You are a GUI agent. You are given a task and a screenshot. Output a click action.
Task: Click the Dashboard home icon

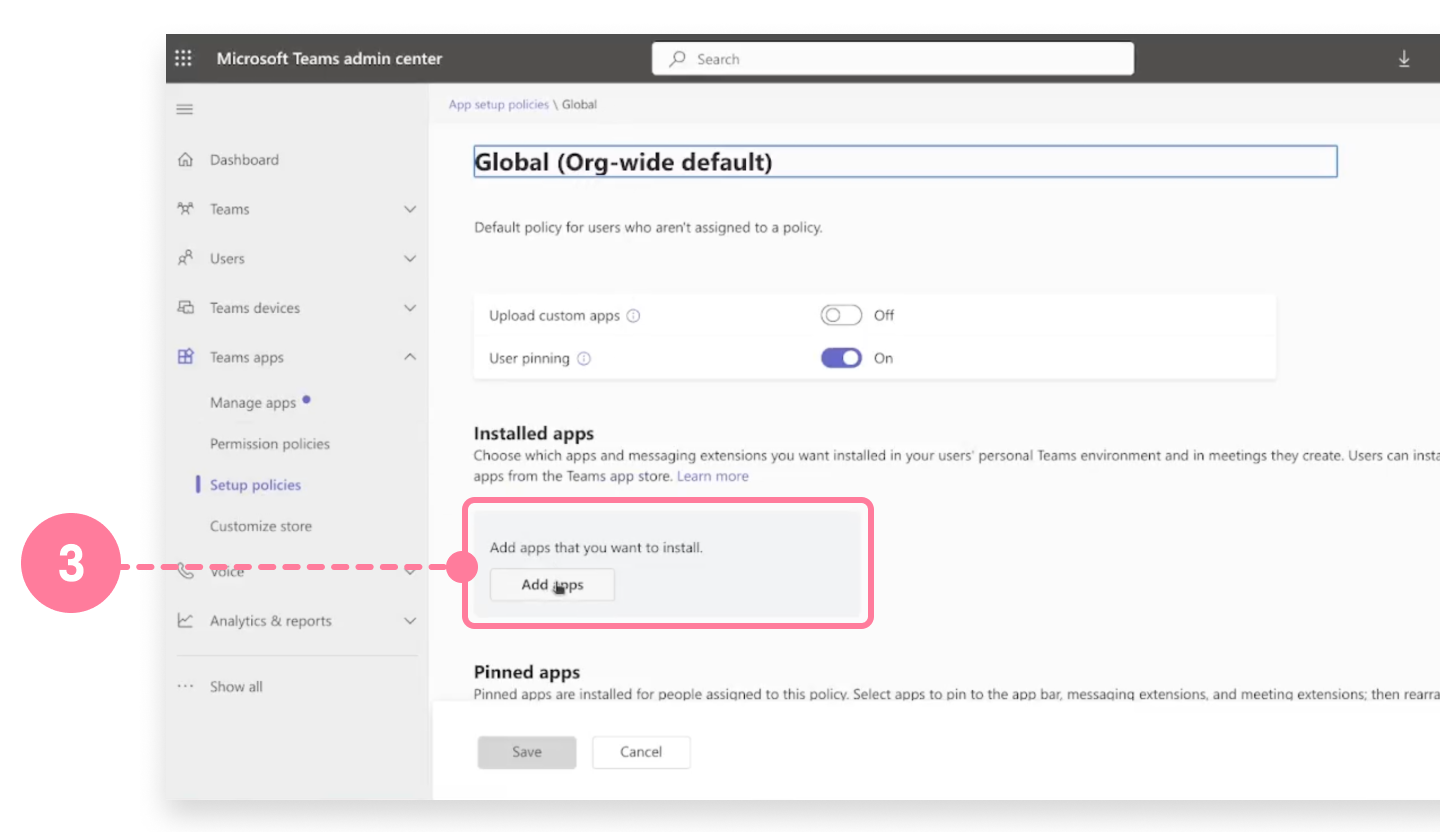[185, 160]
